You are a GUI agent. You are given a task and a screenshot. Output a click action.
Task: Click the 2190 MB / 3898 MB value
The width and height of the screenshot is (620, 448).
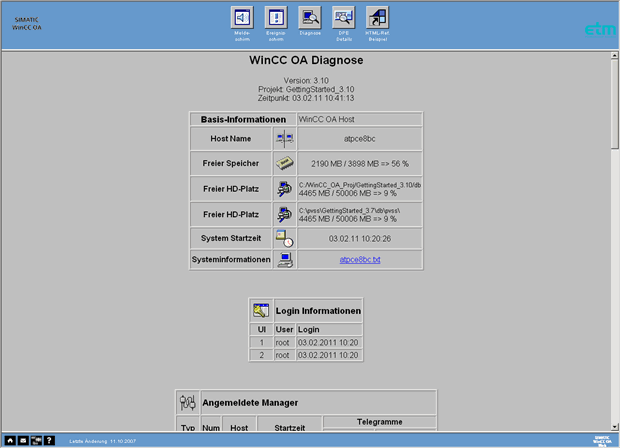(360, 163)
